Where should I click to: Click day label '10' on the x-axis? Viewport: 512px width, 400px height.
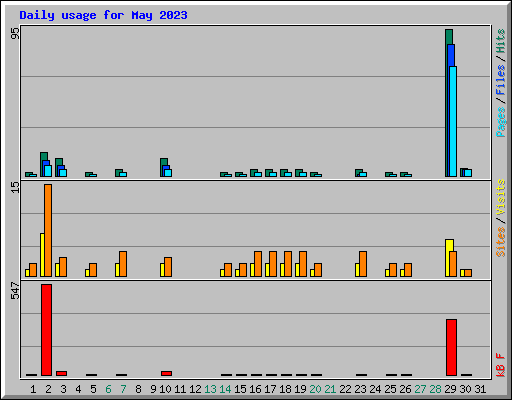[165, 389]
